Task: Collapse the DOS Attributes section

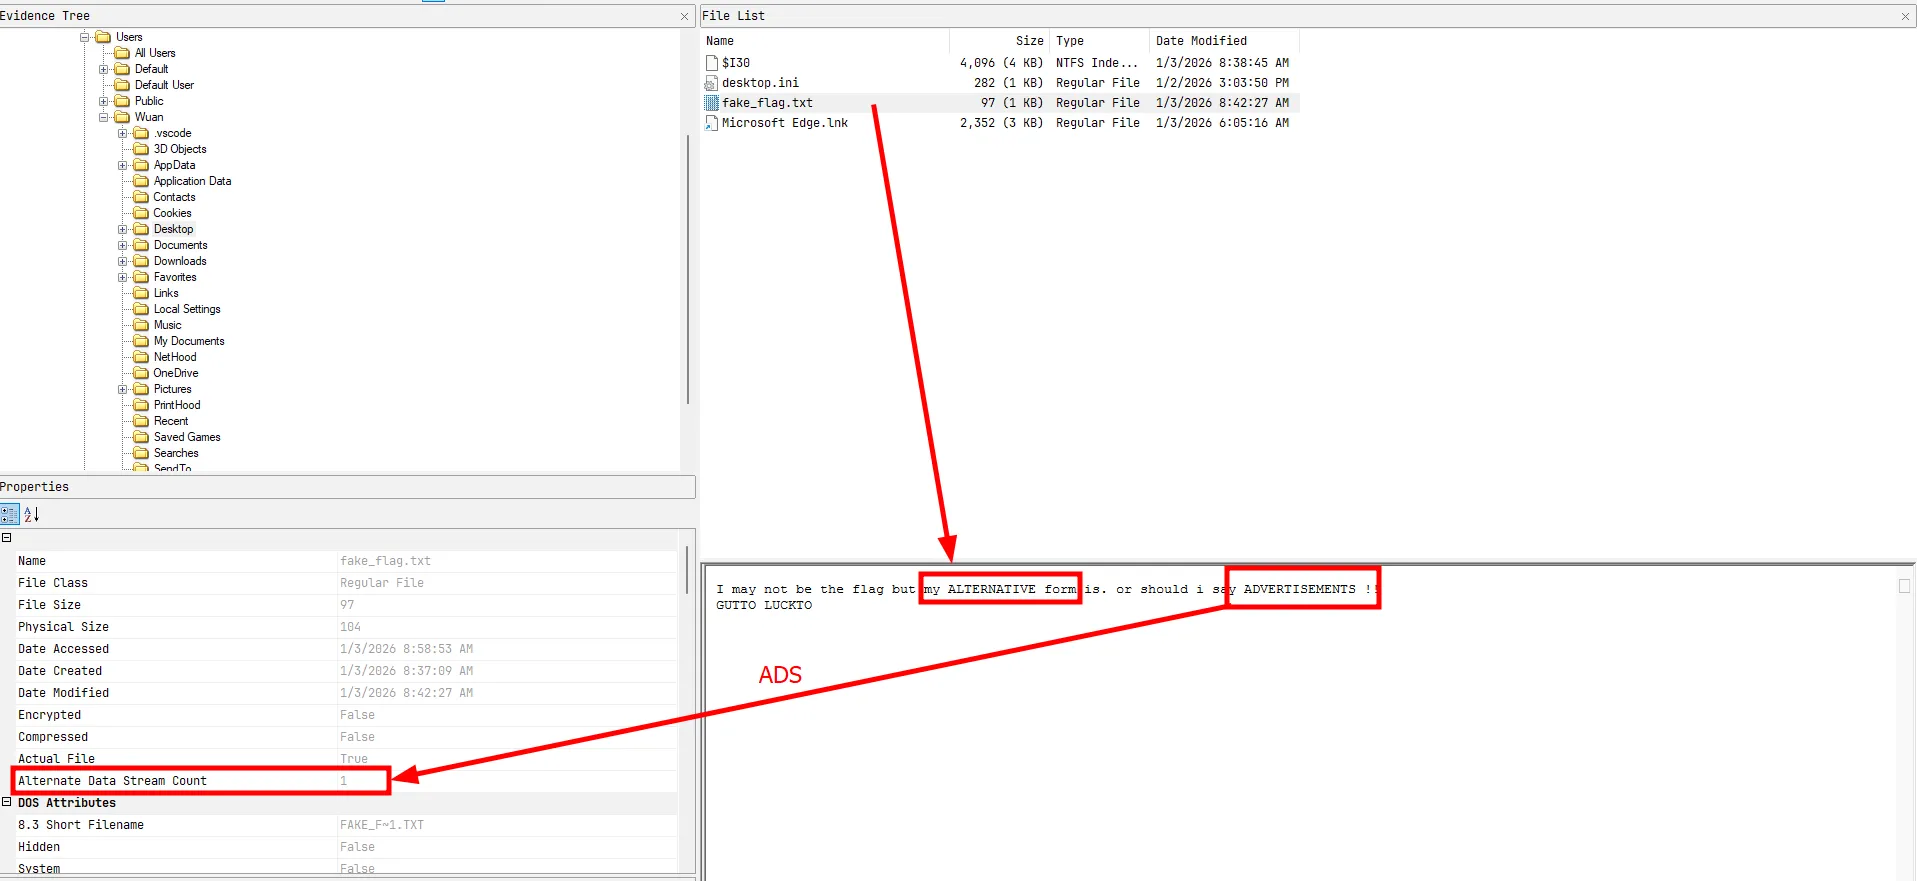Action: coord(7,802)
